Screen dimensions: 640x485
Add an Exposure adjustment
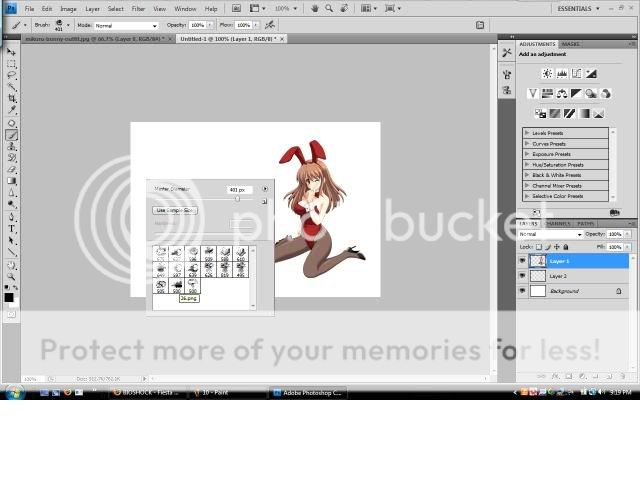591,73
